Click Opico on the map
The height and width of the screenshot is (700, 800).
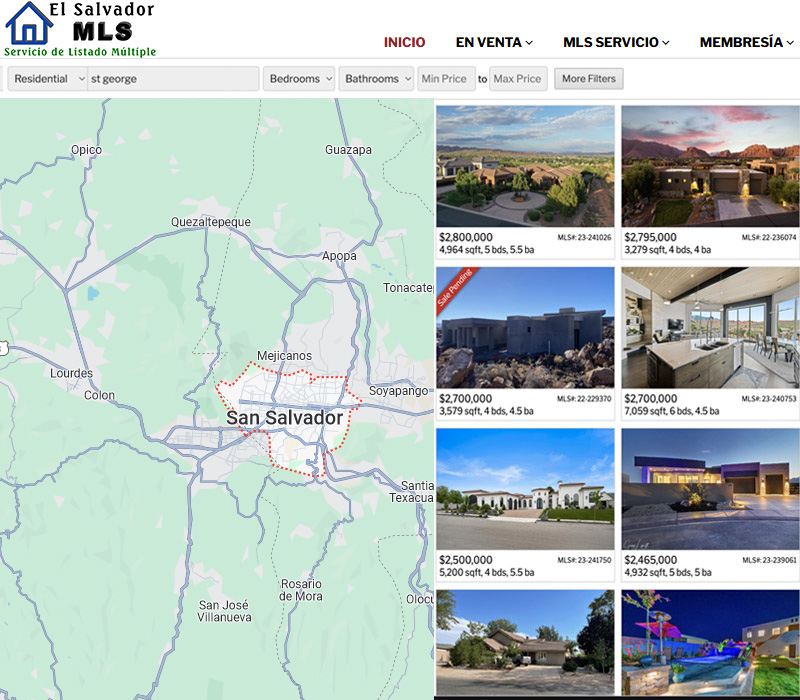tap(86, 150)
